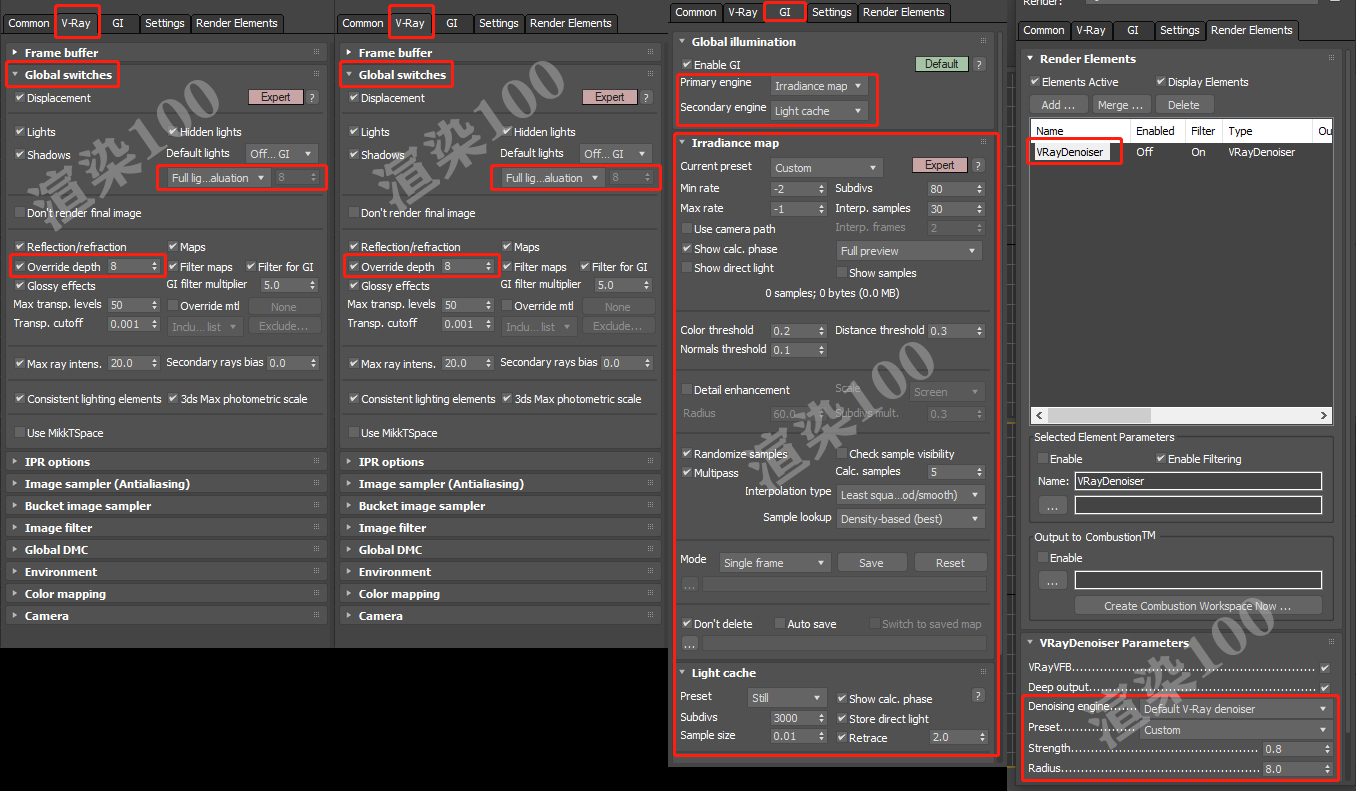
Task: Uncheck Enable Filtering for the selected element
Action: coord(1160,459)
